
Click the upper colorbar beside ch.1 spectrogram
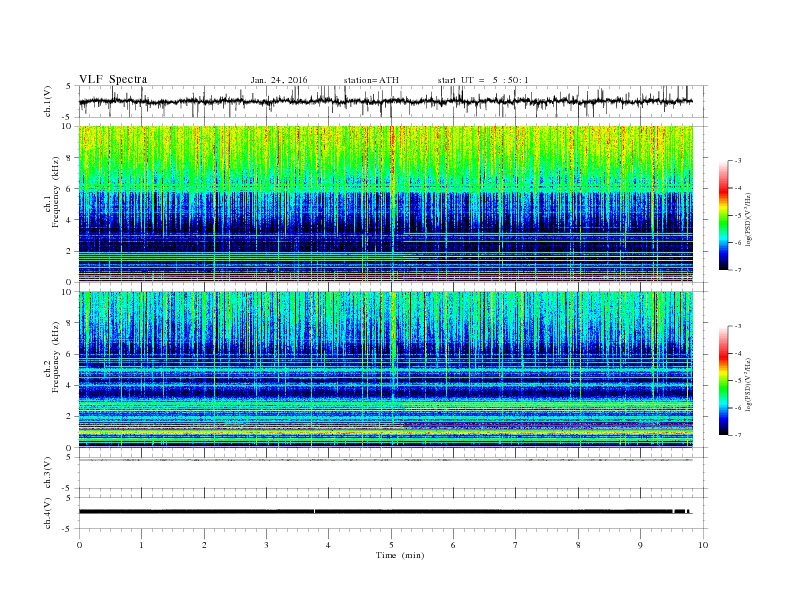pyautogui.click(x=723, y=216)
